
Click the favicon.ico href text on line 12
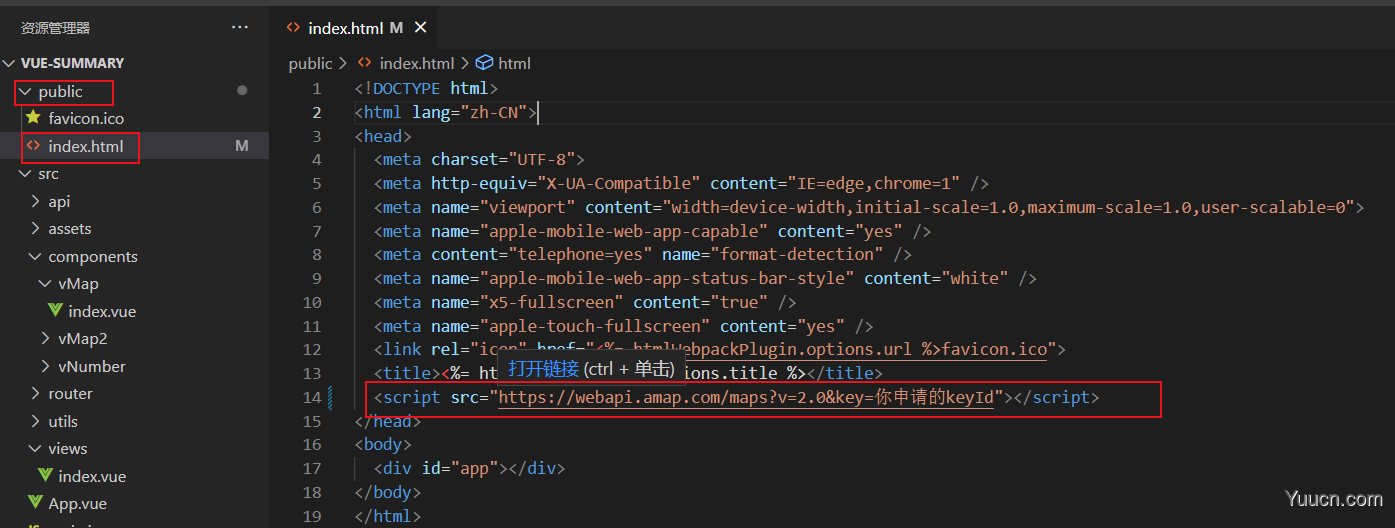click(992, 350)
